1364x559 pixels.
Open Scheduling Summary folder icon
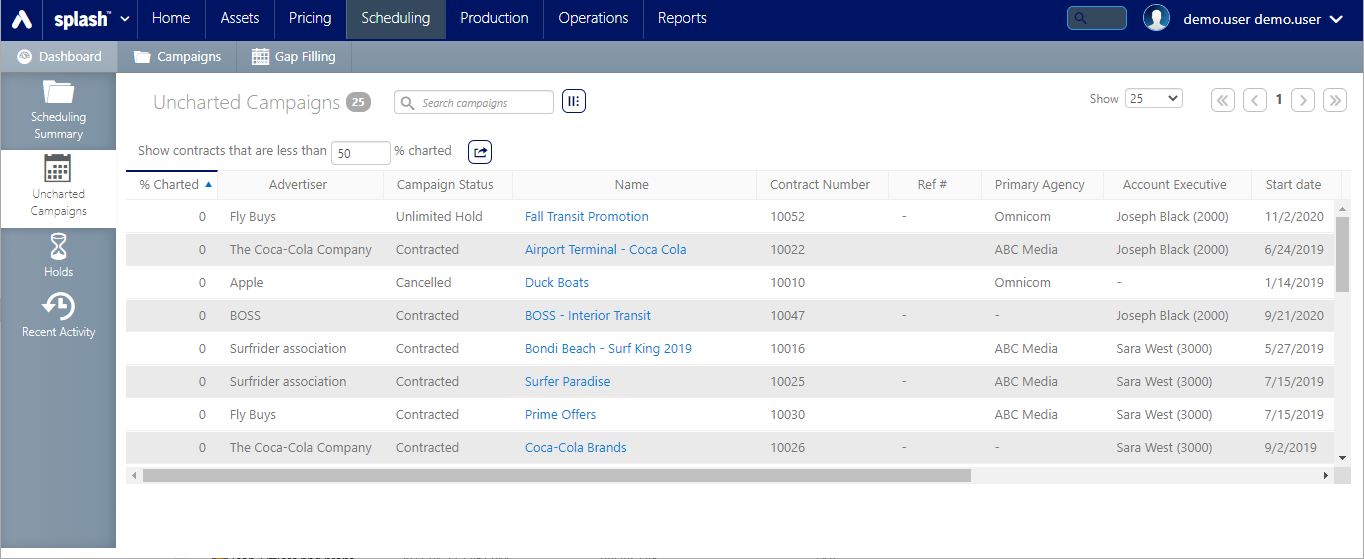point(58,93)
